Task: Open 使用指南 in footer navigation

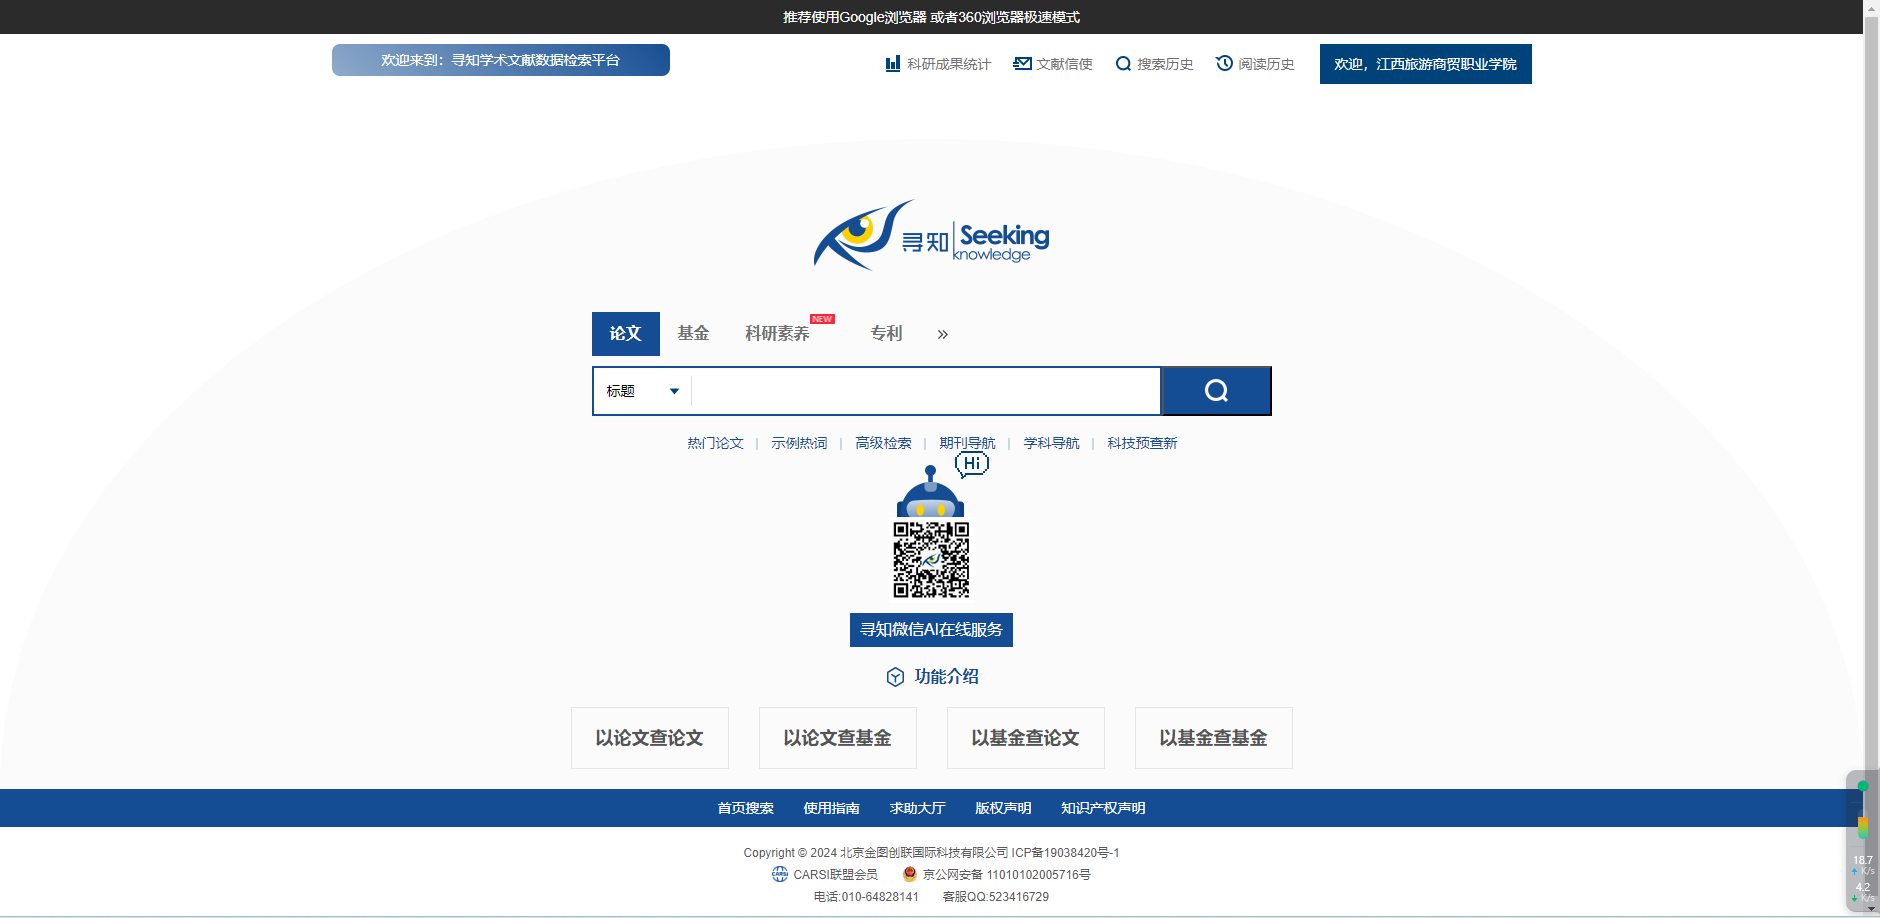Action: point(832,808)
